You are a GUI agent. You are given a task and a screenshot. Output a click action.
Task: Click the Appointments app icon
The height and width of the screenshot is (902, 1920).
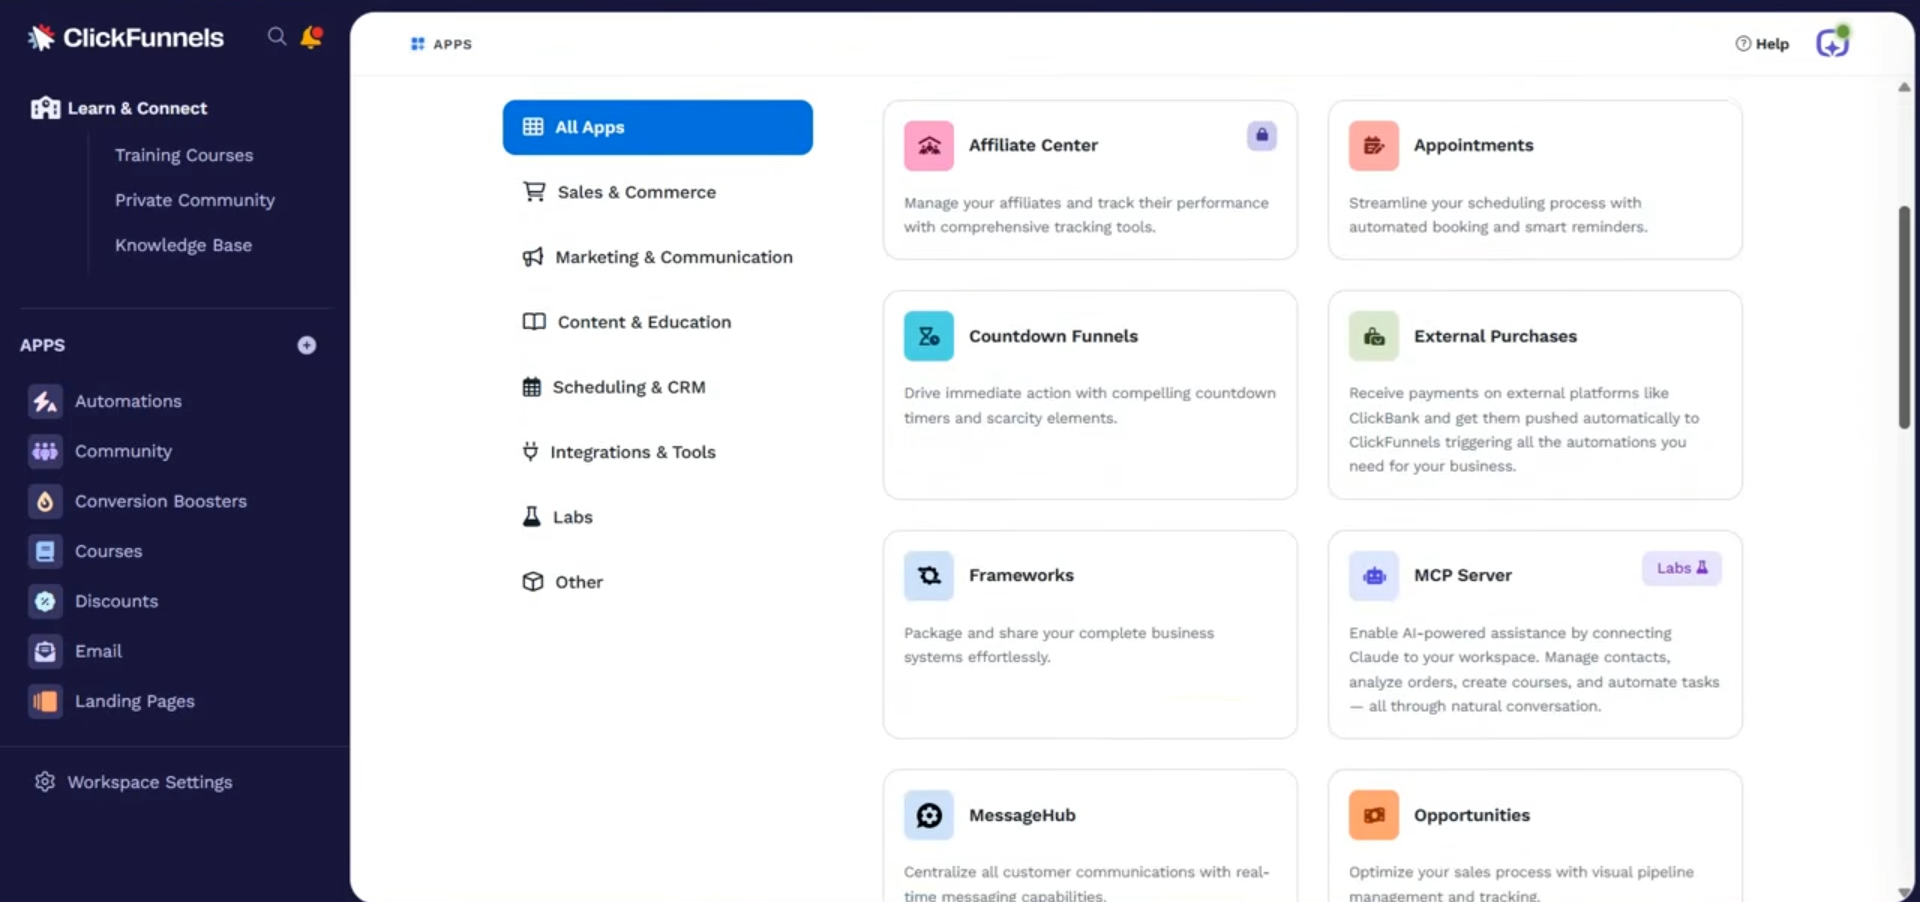point(1374,146)
